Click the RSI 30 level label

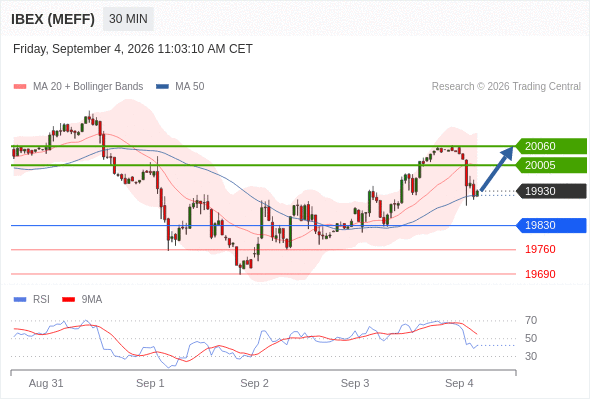(531, 356)
